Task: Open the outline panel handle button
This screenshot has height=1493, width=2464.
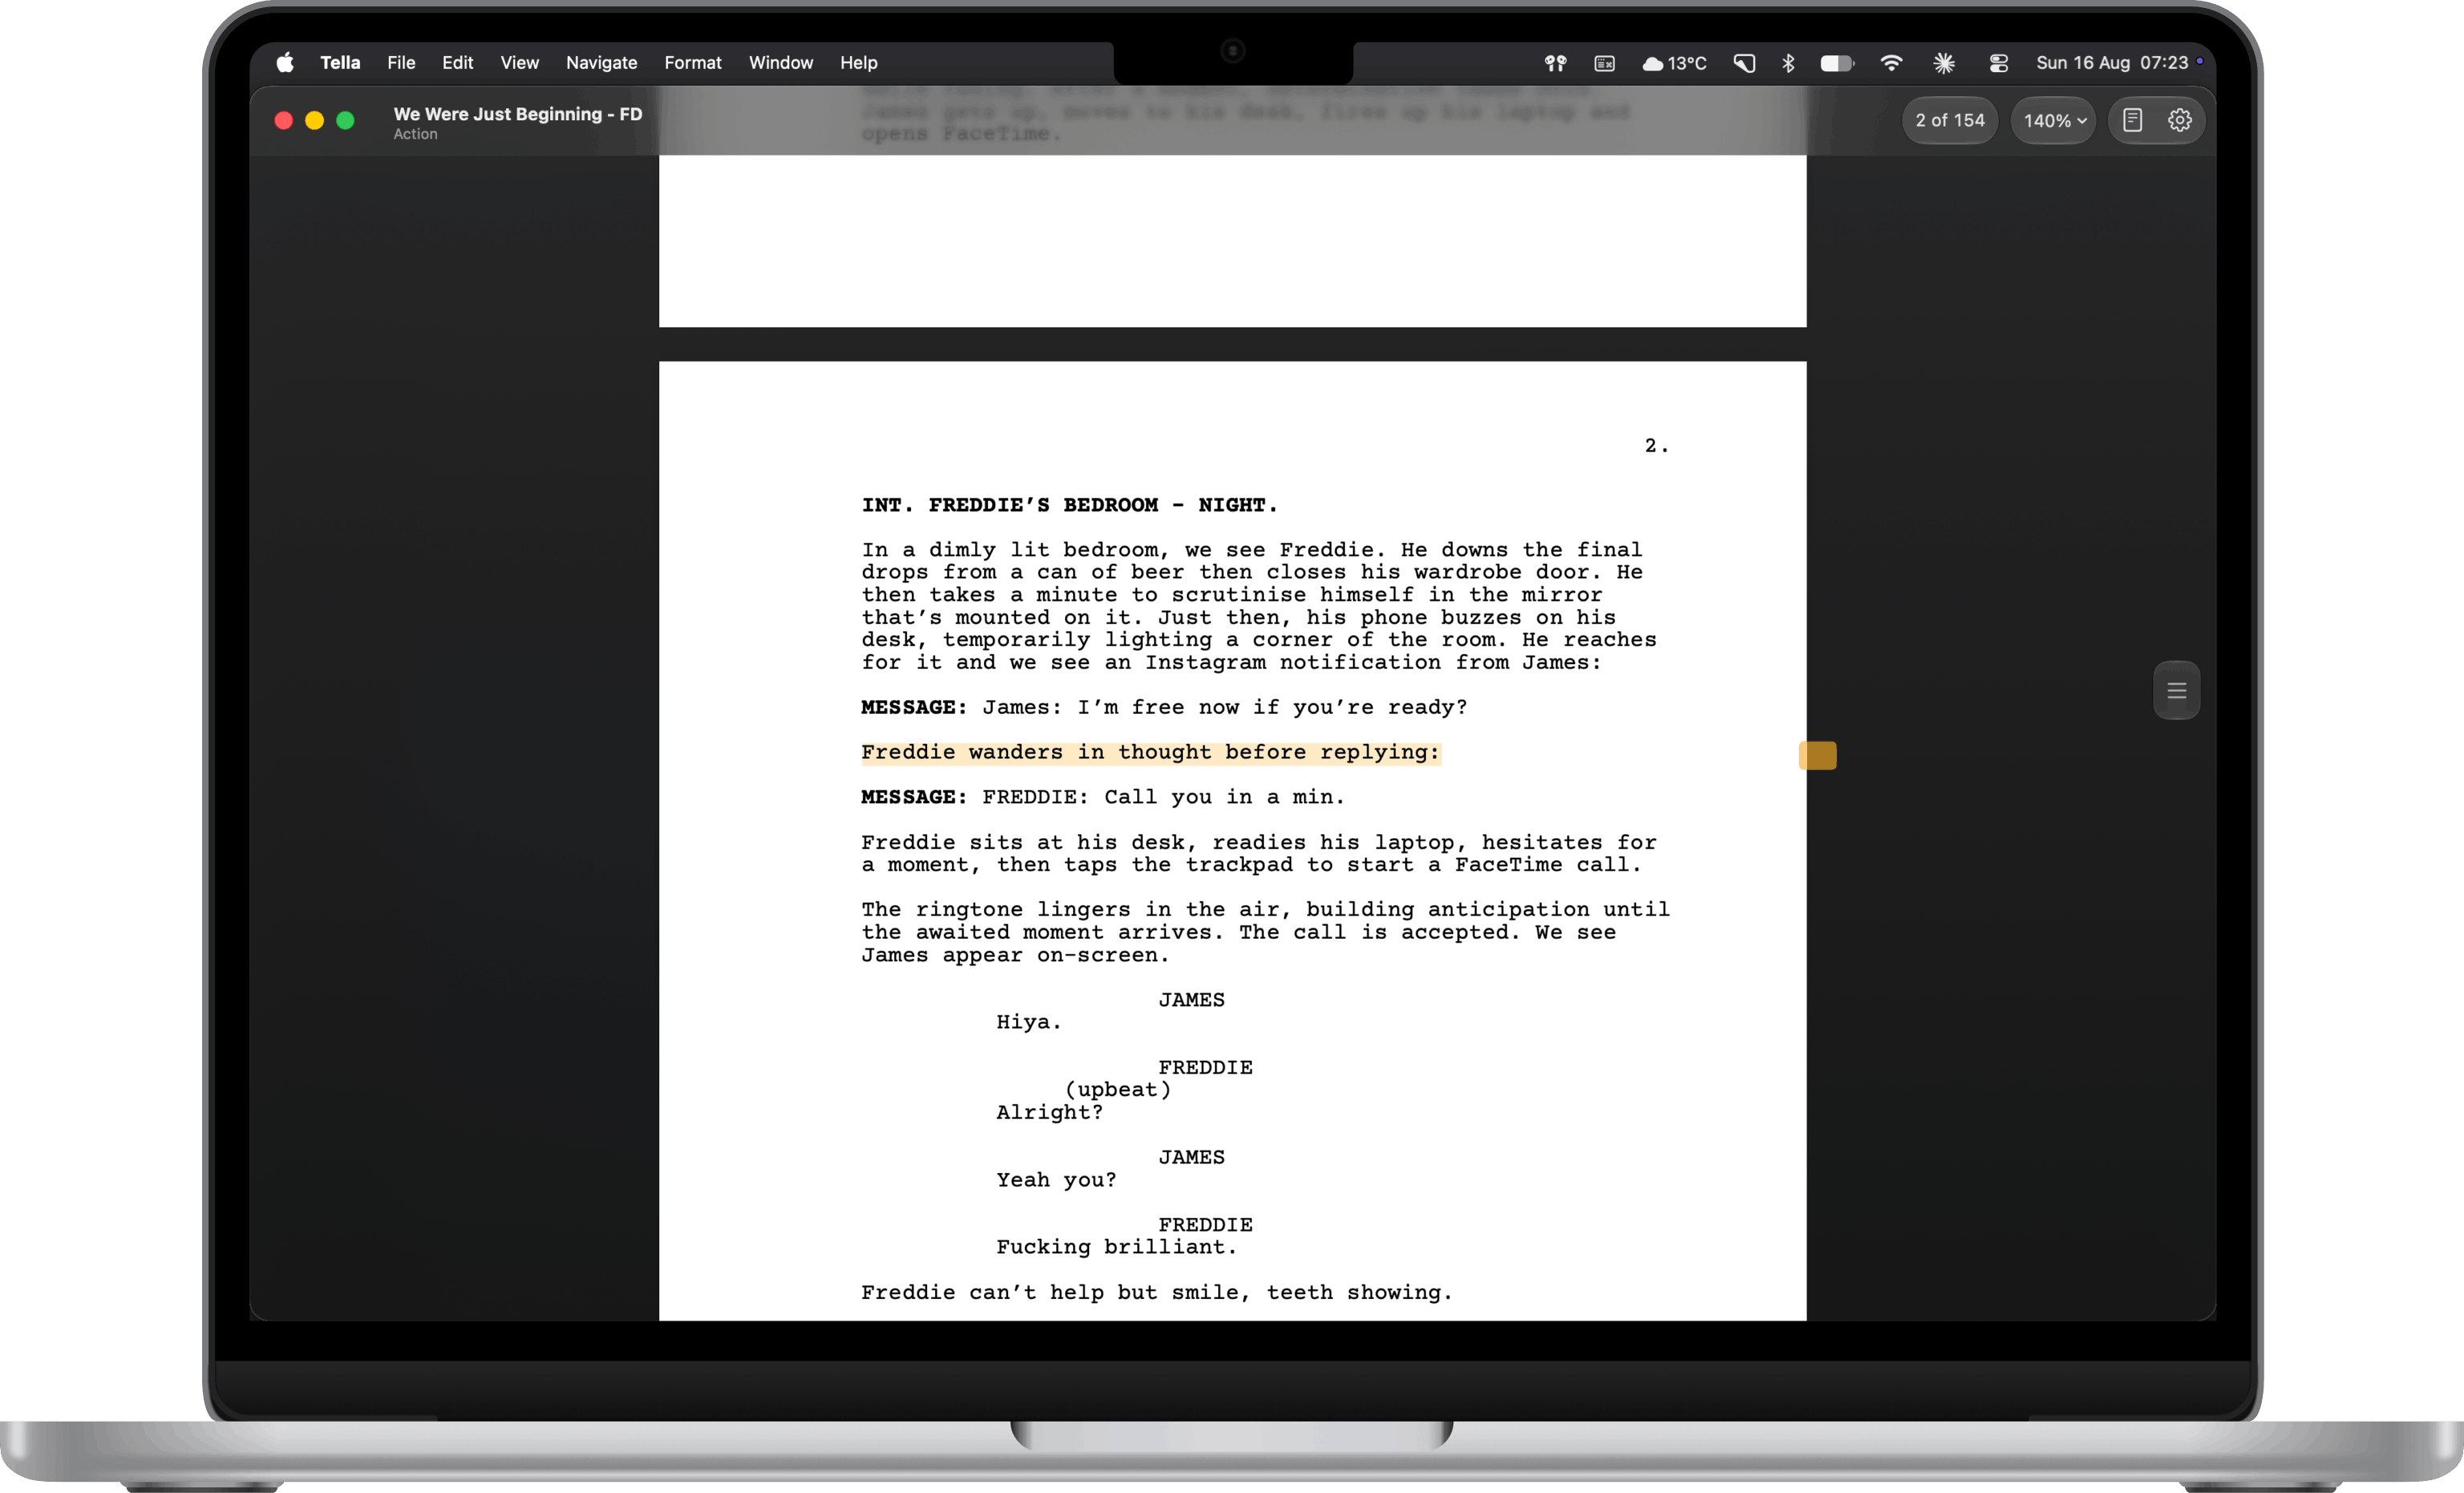Action: 2176,690
